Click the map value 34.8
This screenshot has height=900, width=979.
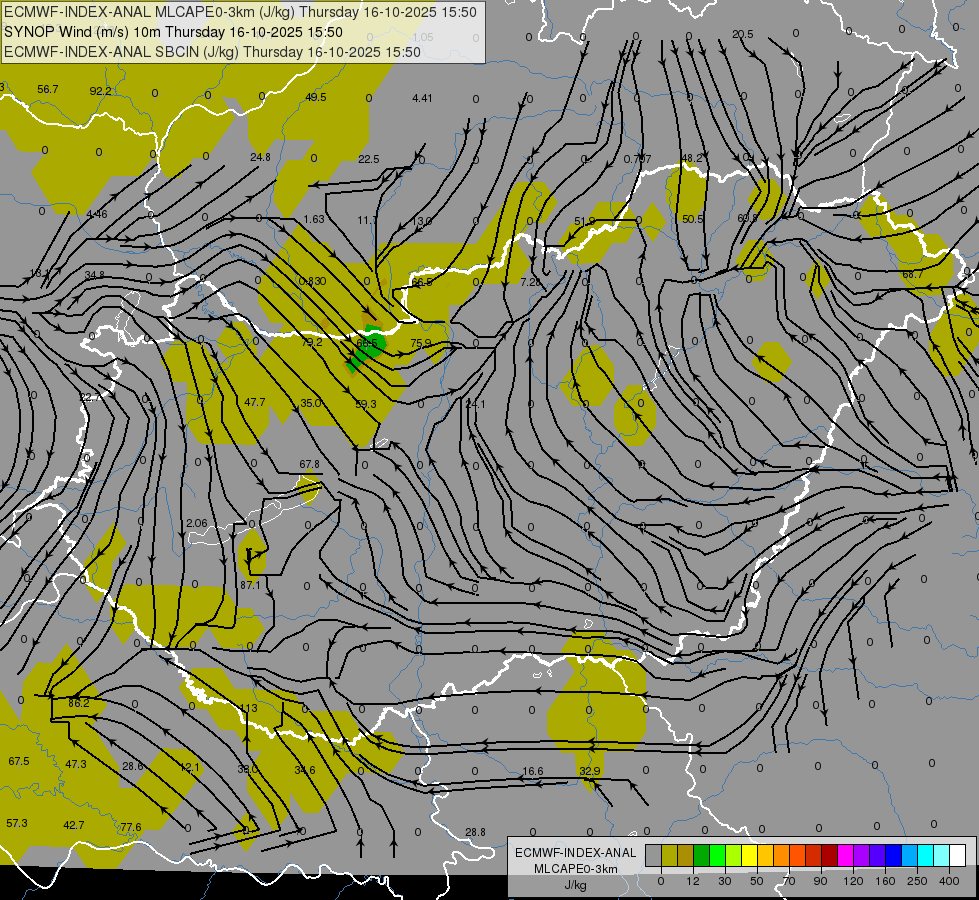[94, 275]
